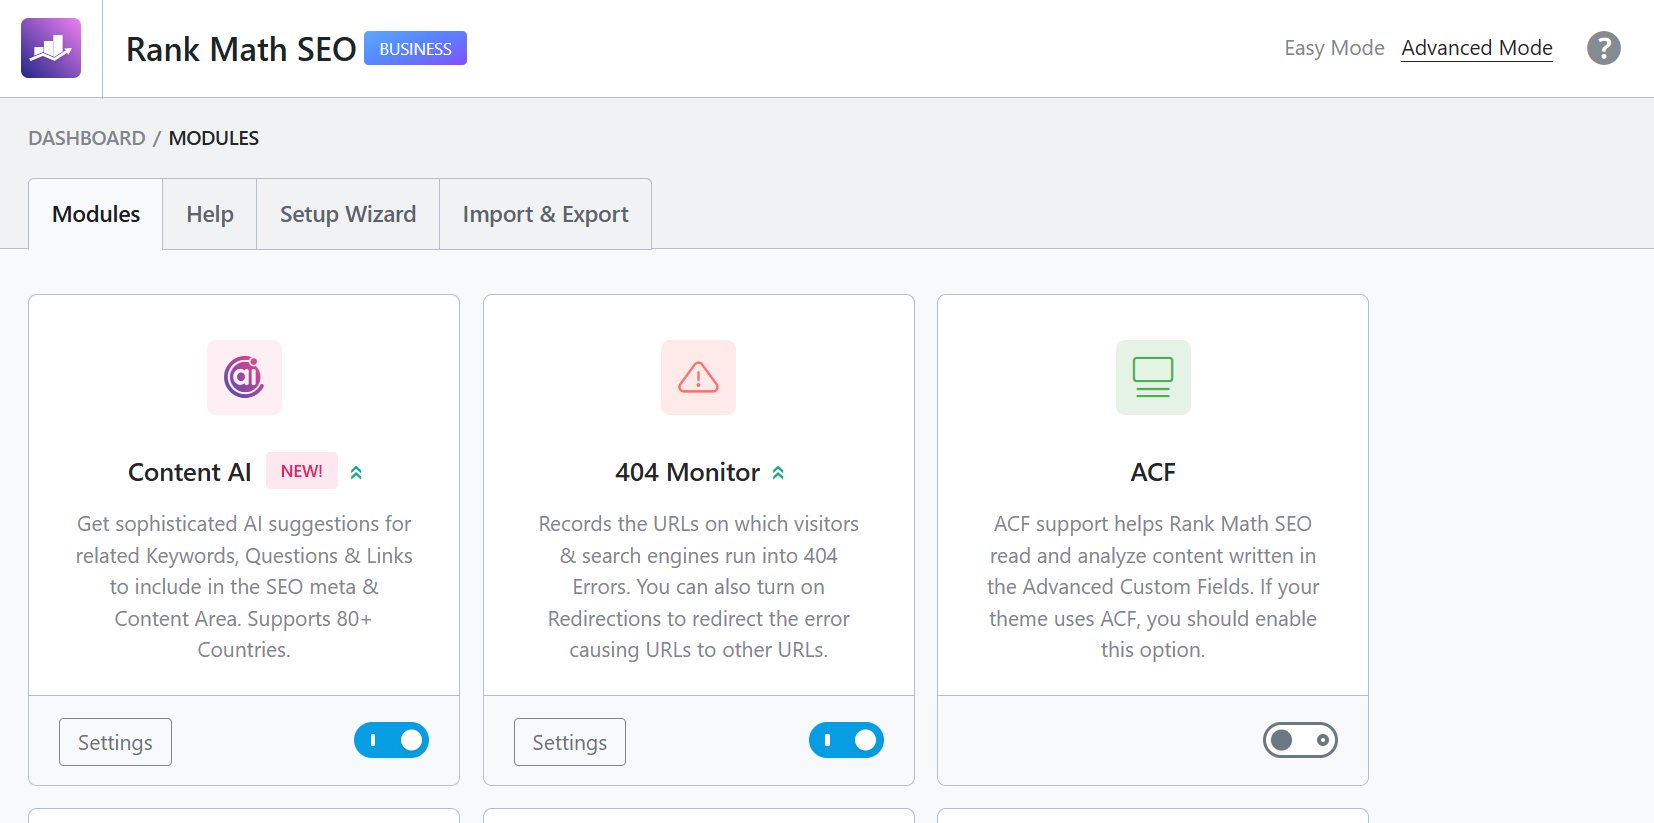Click the Content AI heading
Image resolution: width=1654 pixels, height=823 pixels.
coord(190,472)
